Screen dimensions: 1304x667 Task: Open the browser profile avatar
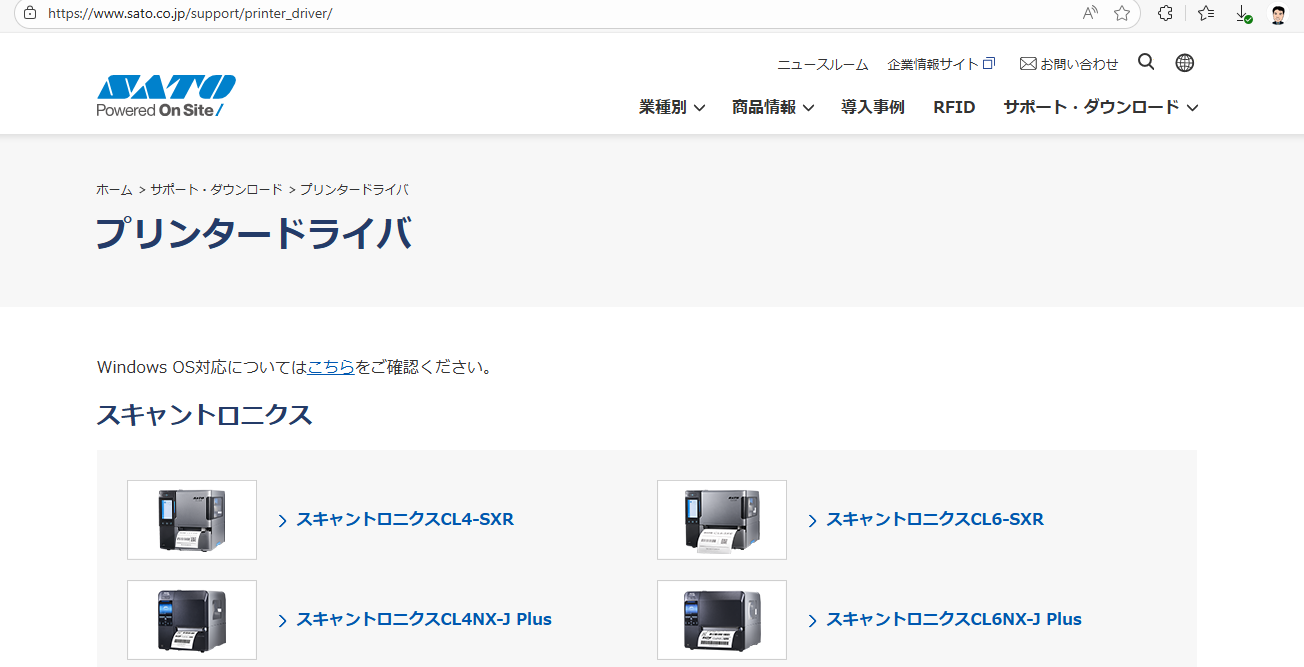(x=1278, y=13)
